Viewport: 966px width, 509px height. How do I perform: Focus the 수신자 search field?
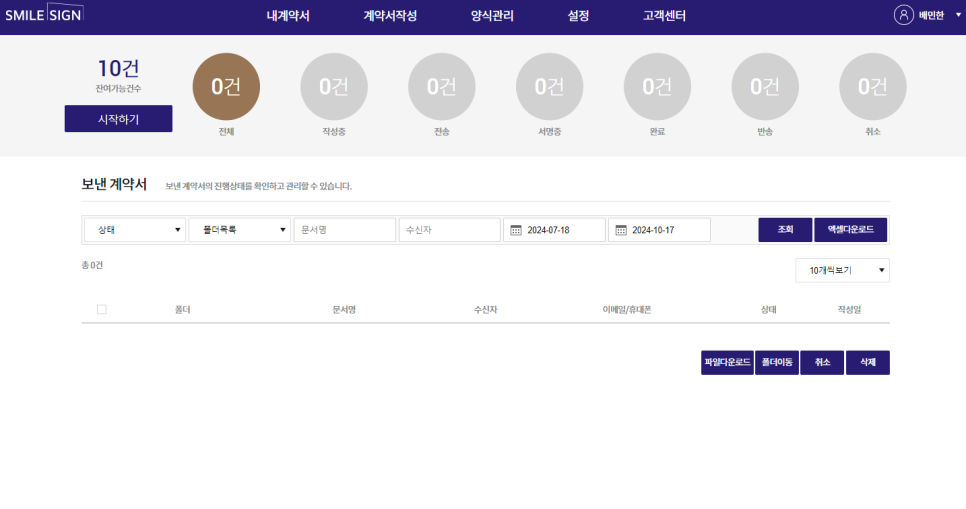[450, 230]
